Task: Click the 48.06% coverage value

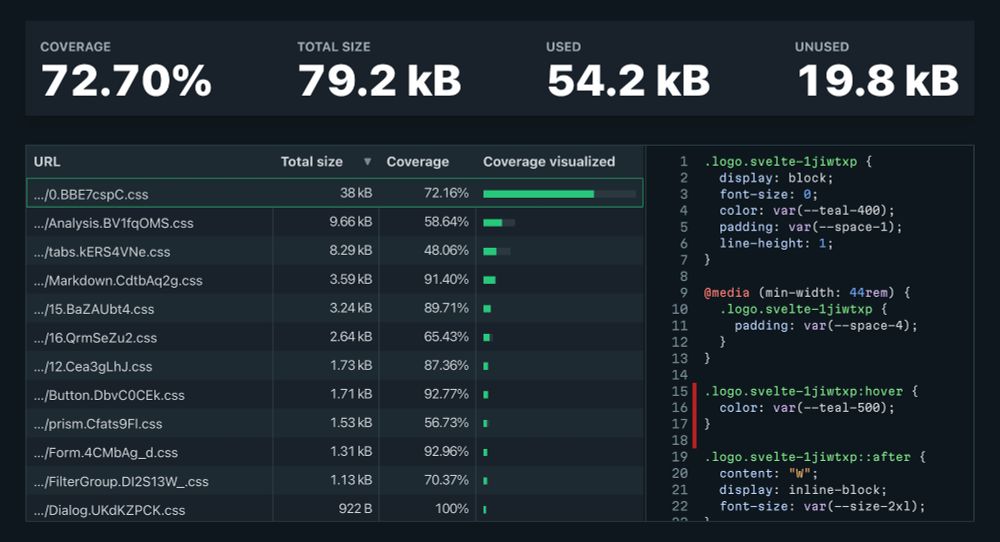Action: [x=446, y=251]
